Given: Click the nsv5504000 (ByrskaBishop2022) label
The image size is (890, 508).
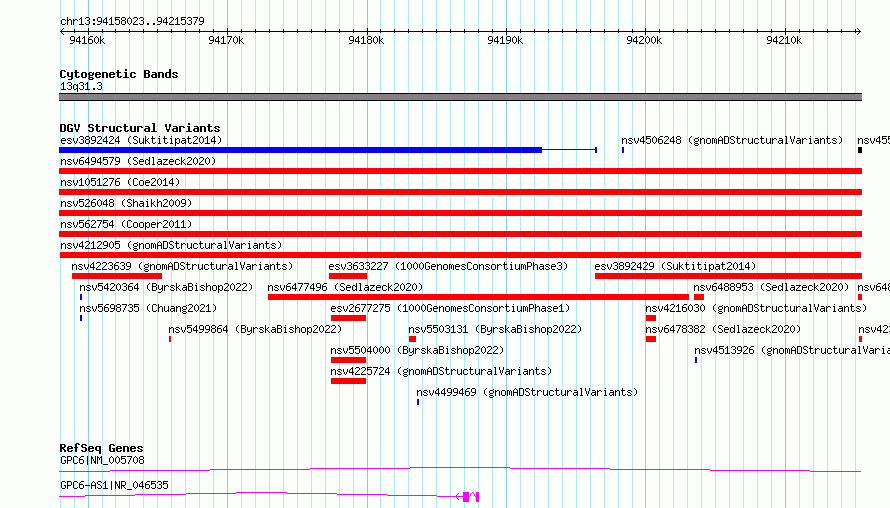Looking at the screenshot, I should point(417,350).
